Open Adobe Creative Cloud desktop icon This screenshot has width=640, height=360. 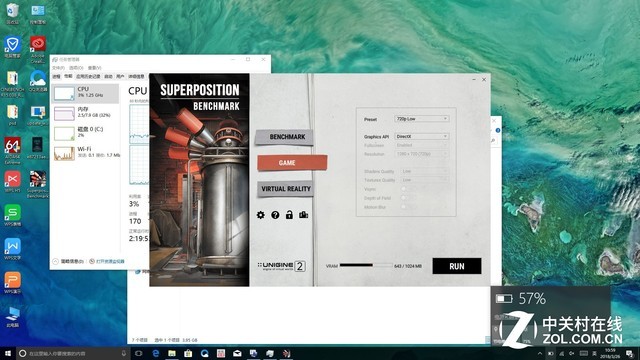(x=38, y=49)
